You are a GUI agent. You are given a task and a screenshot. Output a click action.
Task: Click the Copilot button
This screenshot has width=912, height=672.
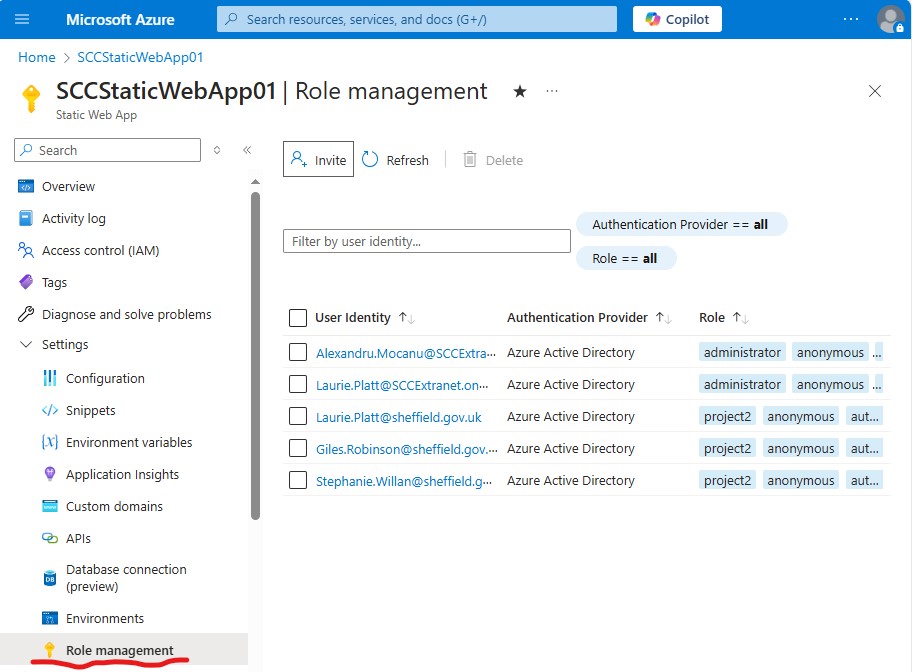677,19
